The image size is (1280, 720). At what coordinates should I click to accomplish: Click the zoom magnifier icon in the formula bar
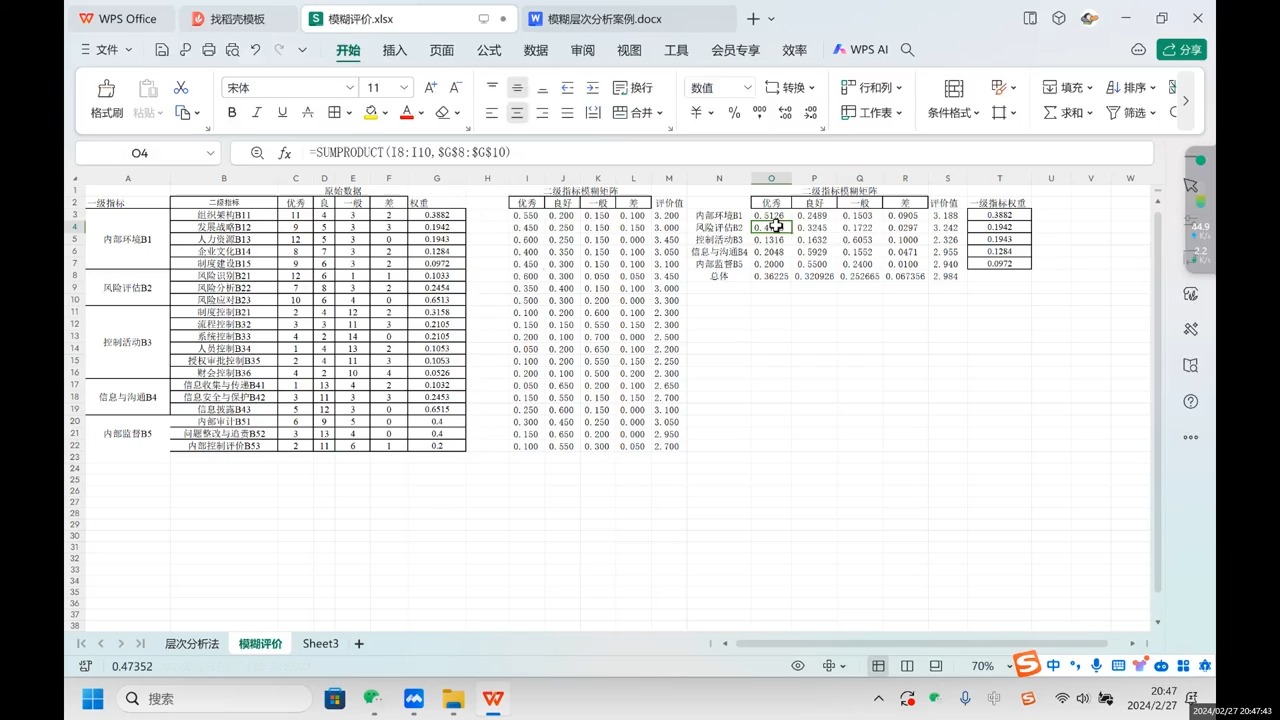257,153
